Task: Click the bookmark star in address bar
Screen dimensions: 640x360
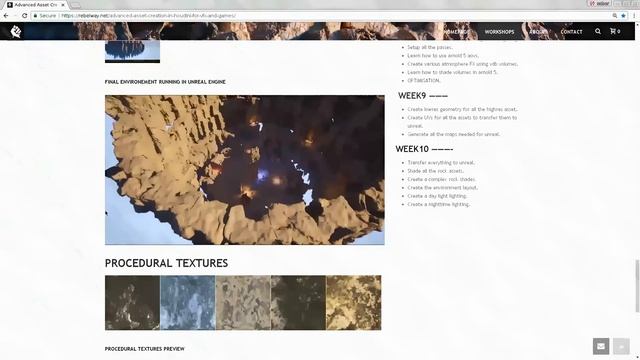Action: click(623, 16)
